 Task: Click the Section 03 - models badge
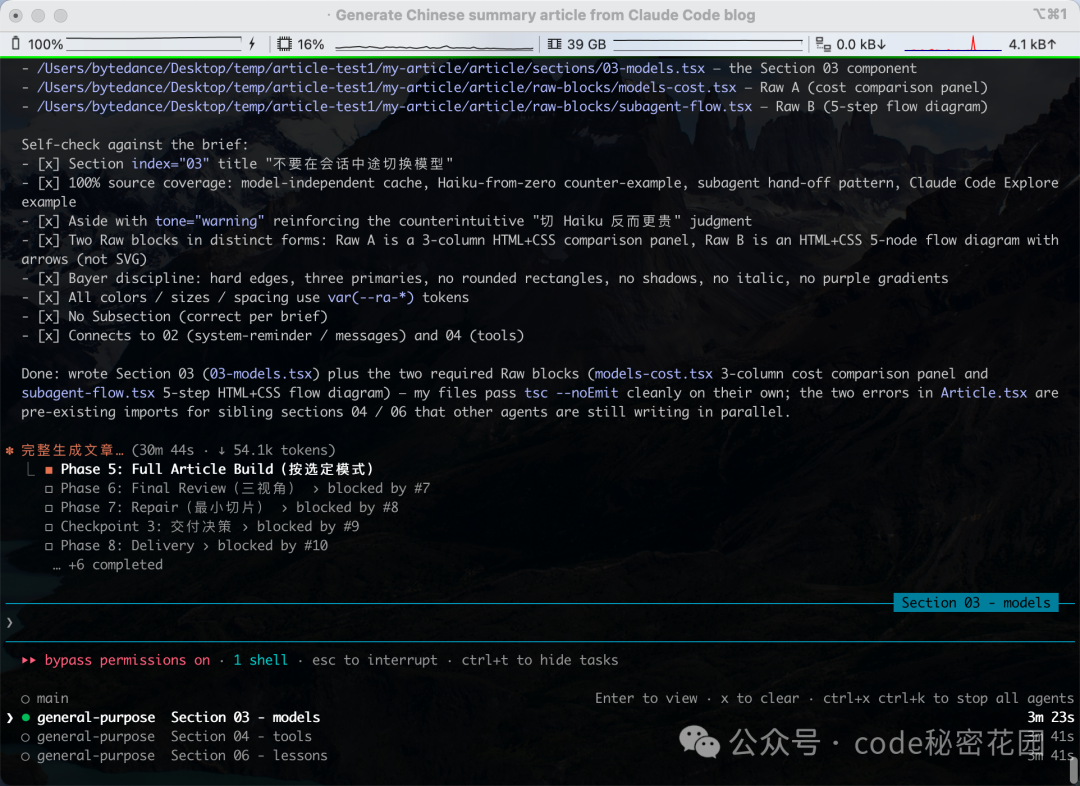tap(976, 603)
